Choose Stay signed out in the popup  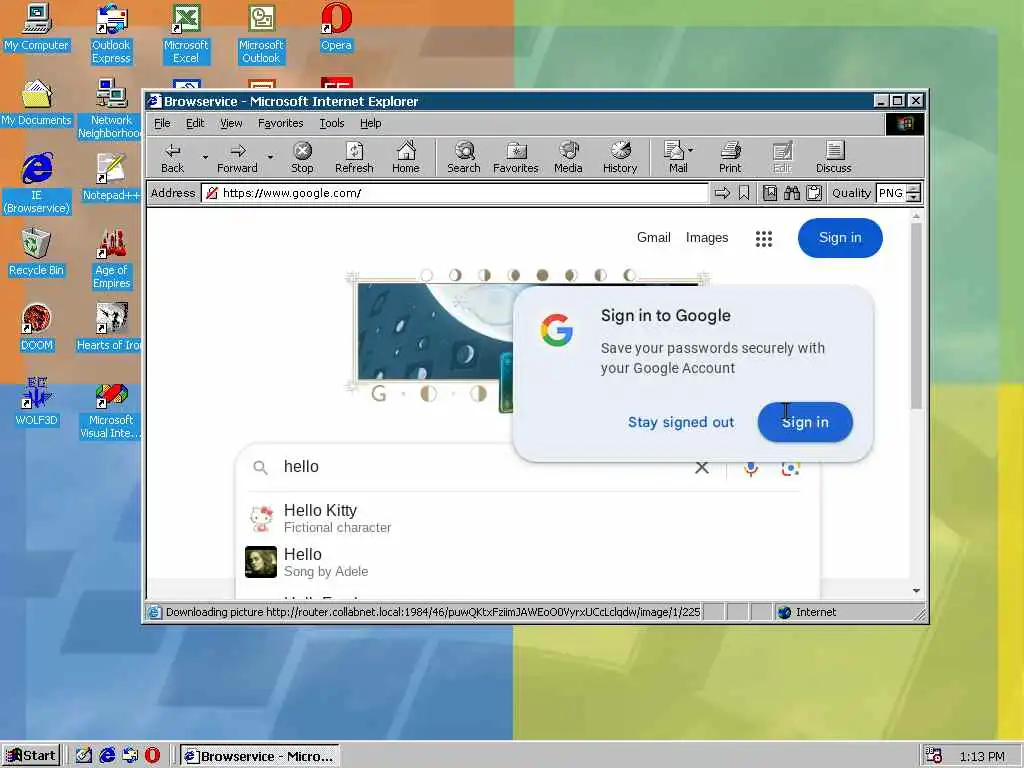pos(681,423)
